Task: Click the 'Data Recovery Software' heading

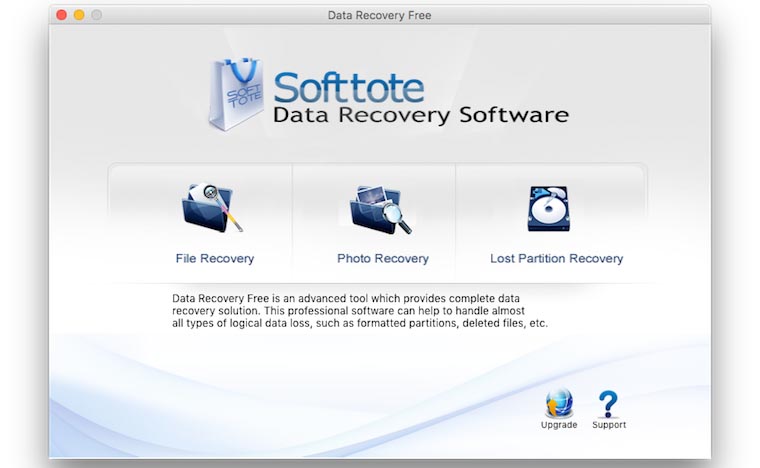Action: 421,115
